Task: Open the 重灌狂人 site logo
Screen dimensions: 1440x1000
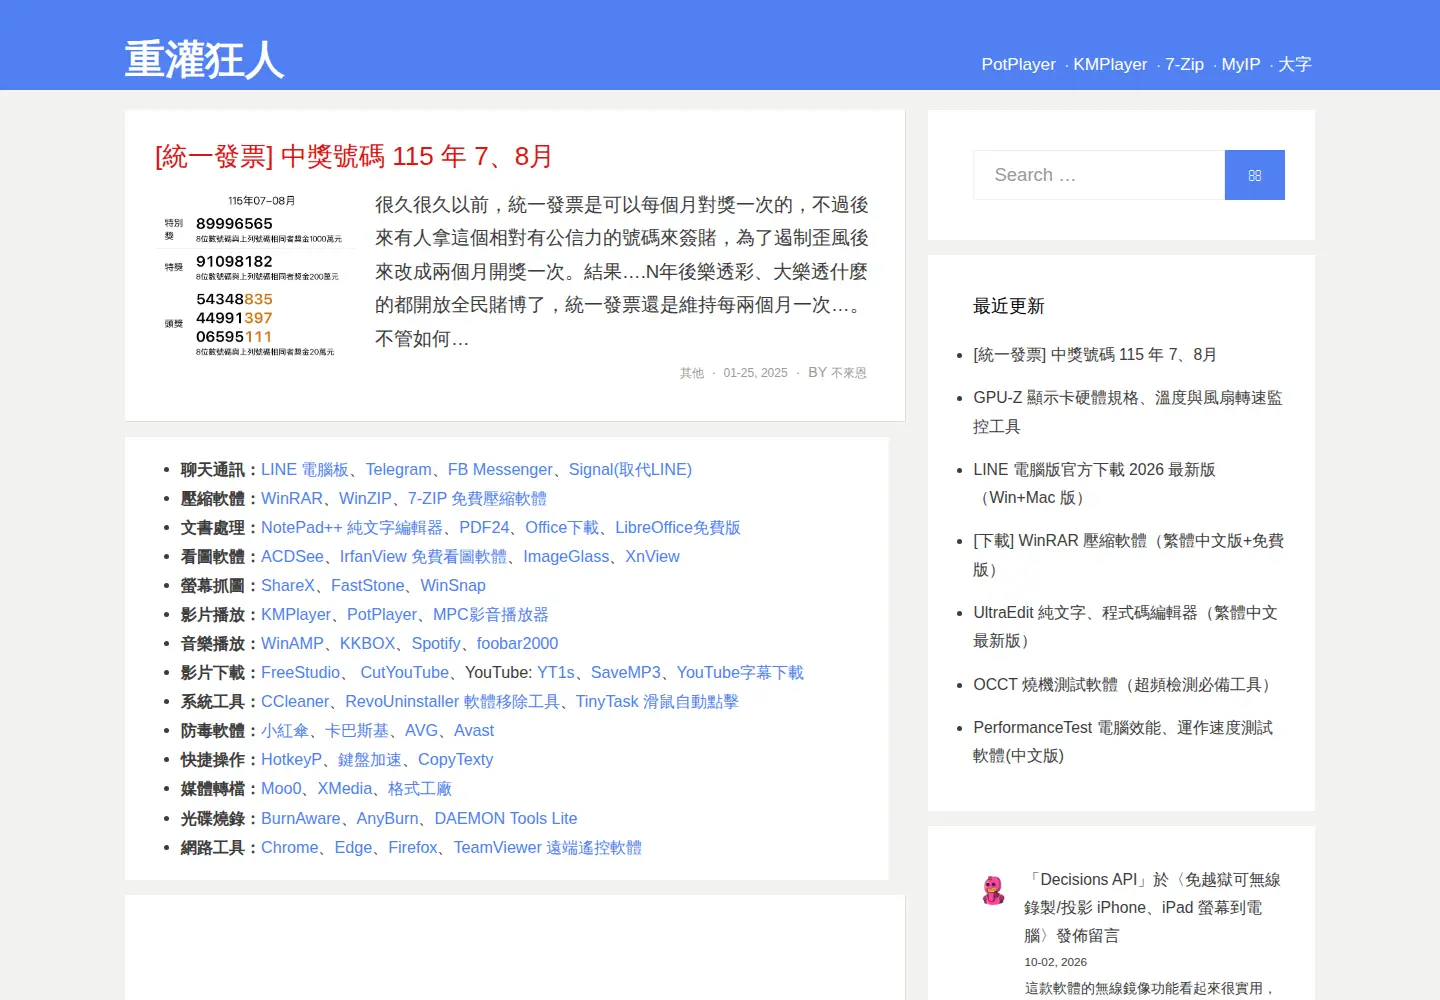Action: 204,60
